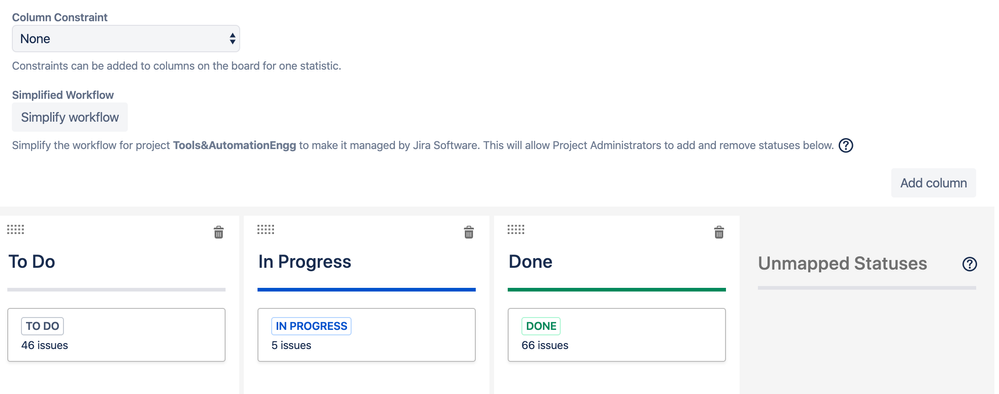Click the In Progress column title
Viewport: 999px width, 394px height.
(x=305, y=261)
